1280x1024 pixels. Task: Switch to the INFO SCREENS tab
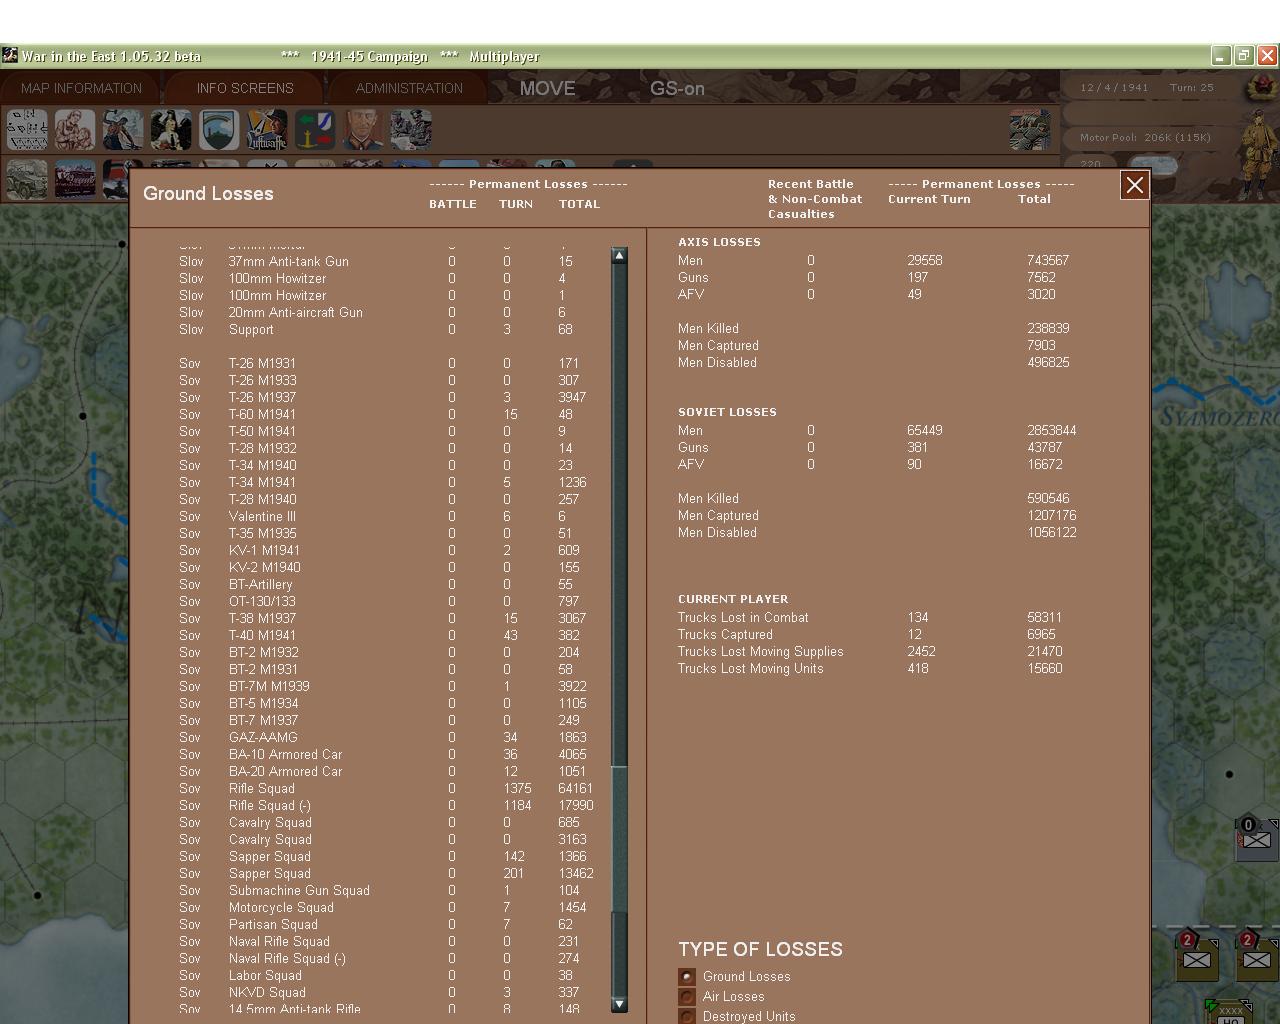[x=245, y=88]
